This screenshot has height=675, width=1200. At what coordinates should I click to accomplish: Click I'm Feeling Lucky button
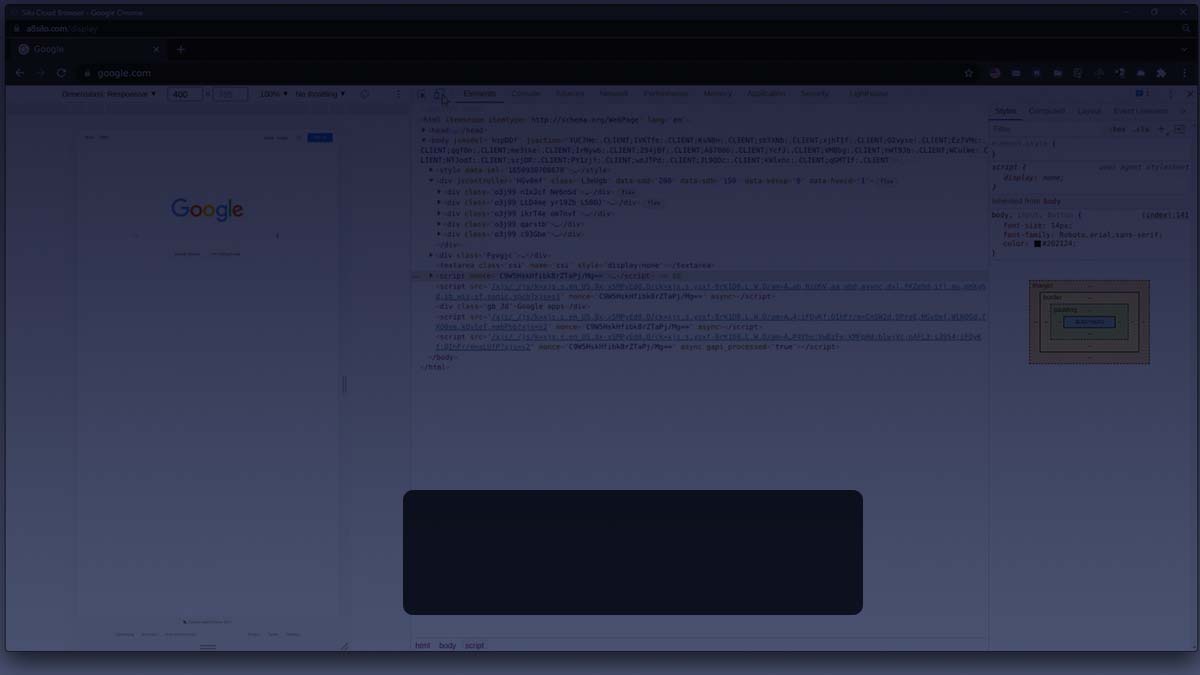(x=225, y=254)
